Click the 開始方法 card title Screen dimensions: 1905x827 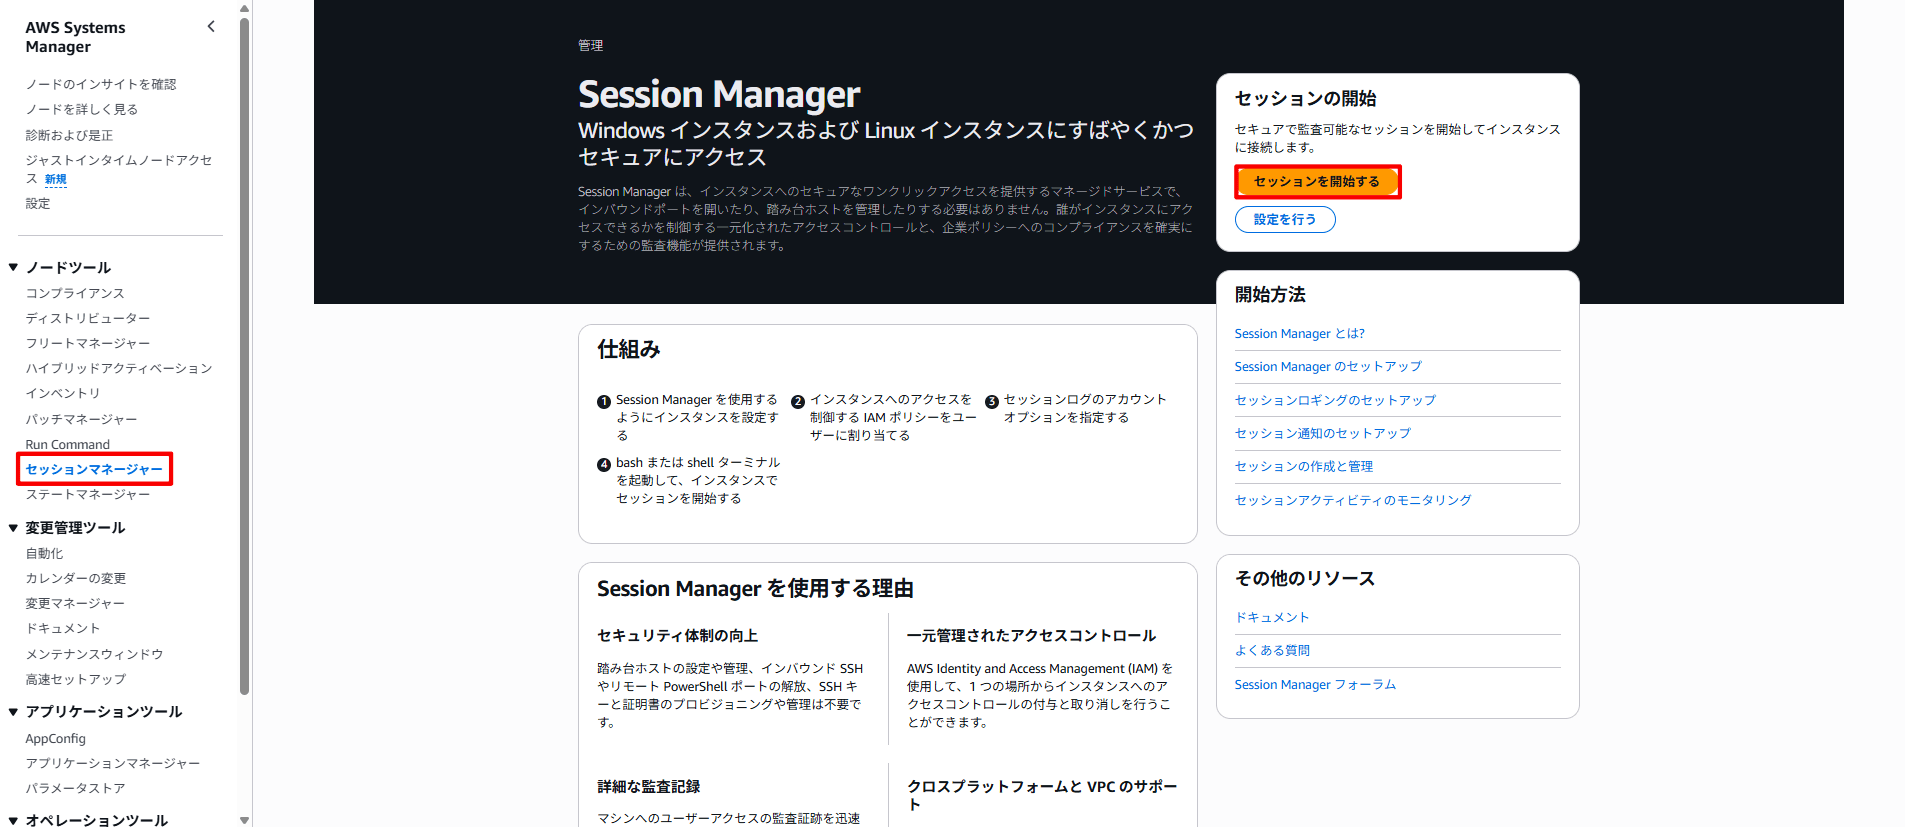coord(1270,294)
